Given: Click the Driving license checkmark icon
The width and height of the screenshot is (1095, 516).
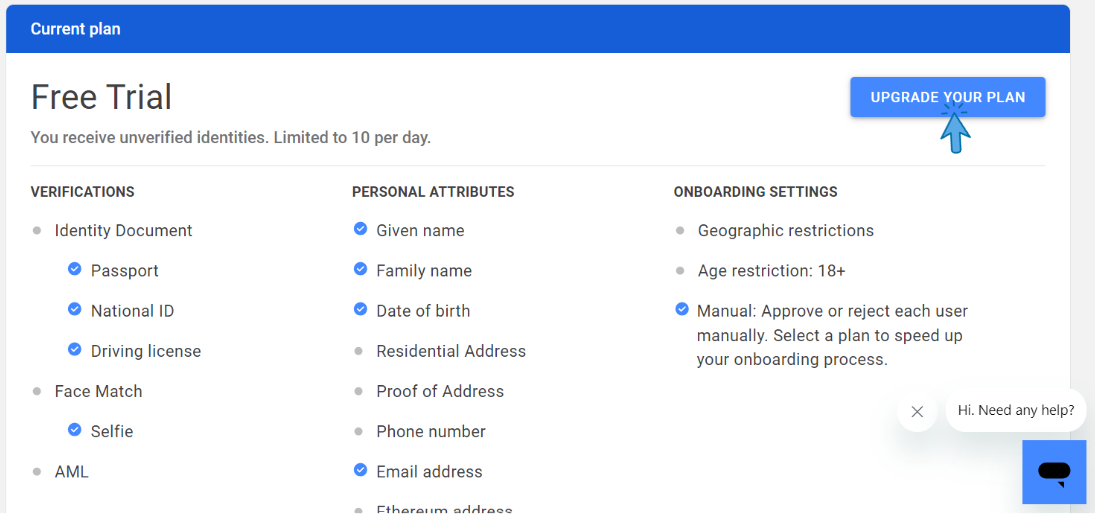Looking at the screenshot, I should point(75,349).
